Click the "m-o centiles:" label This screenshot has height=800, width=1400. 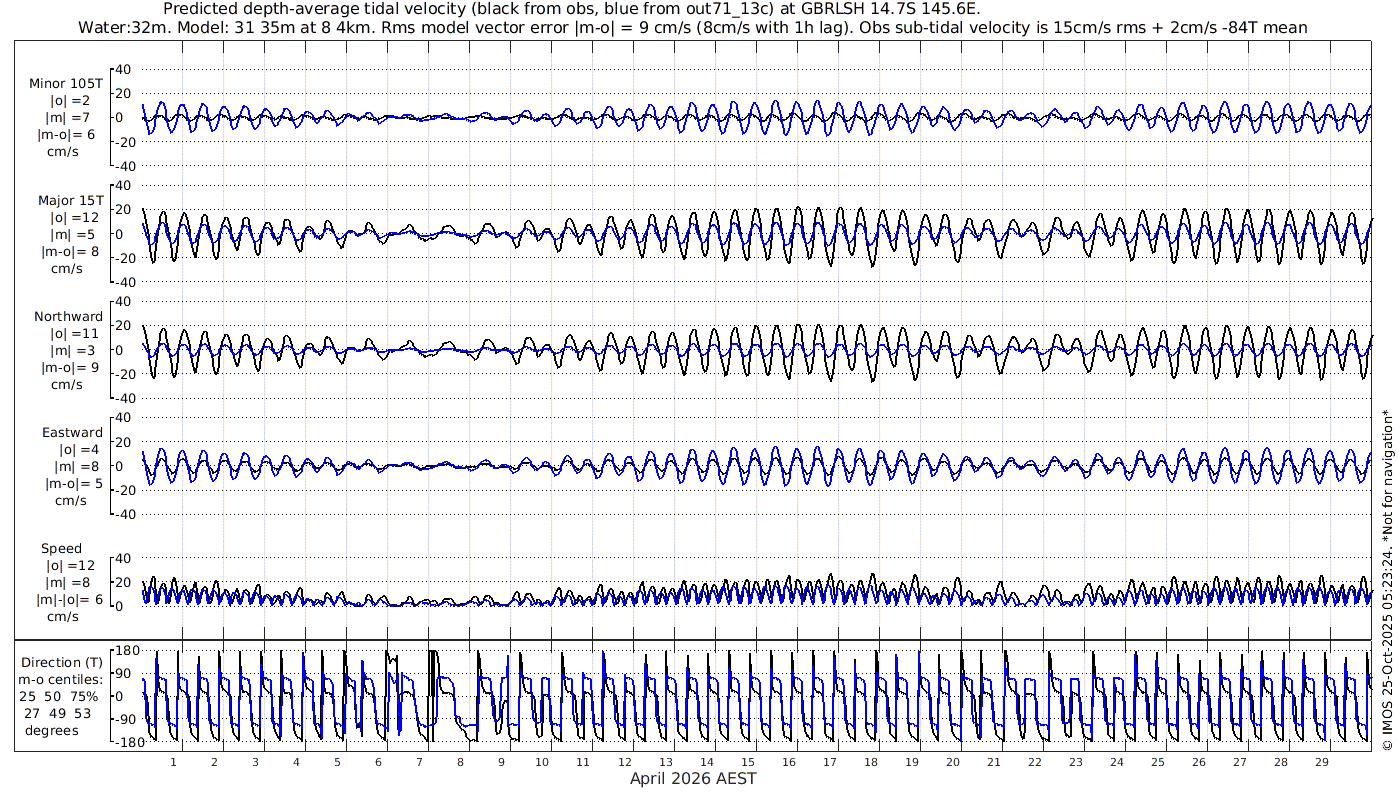pos(61,680)
